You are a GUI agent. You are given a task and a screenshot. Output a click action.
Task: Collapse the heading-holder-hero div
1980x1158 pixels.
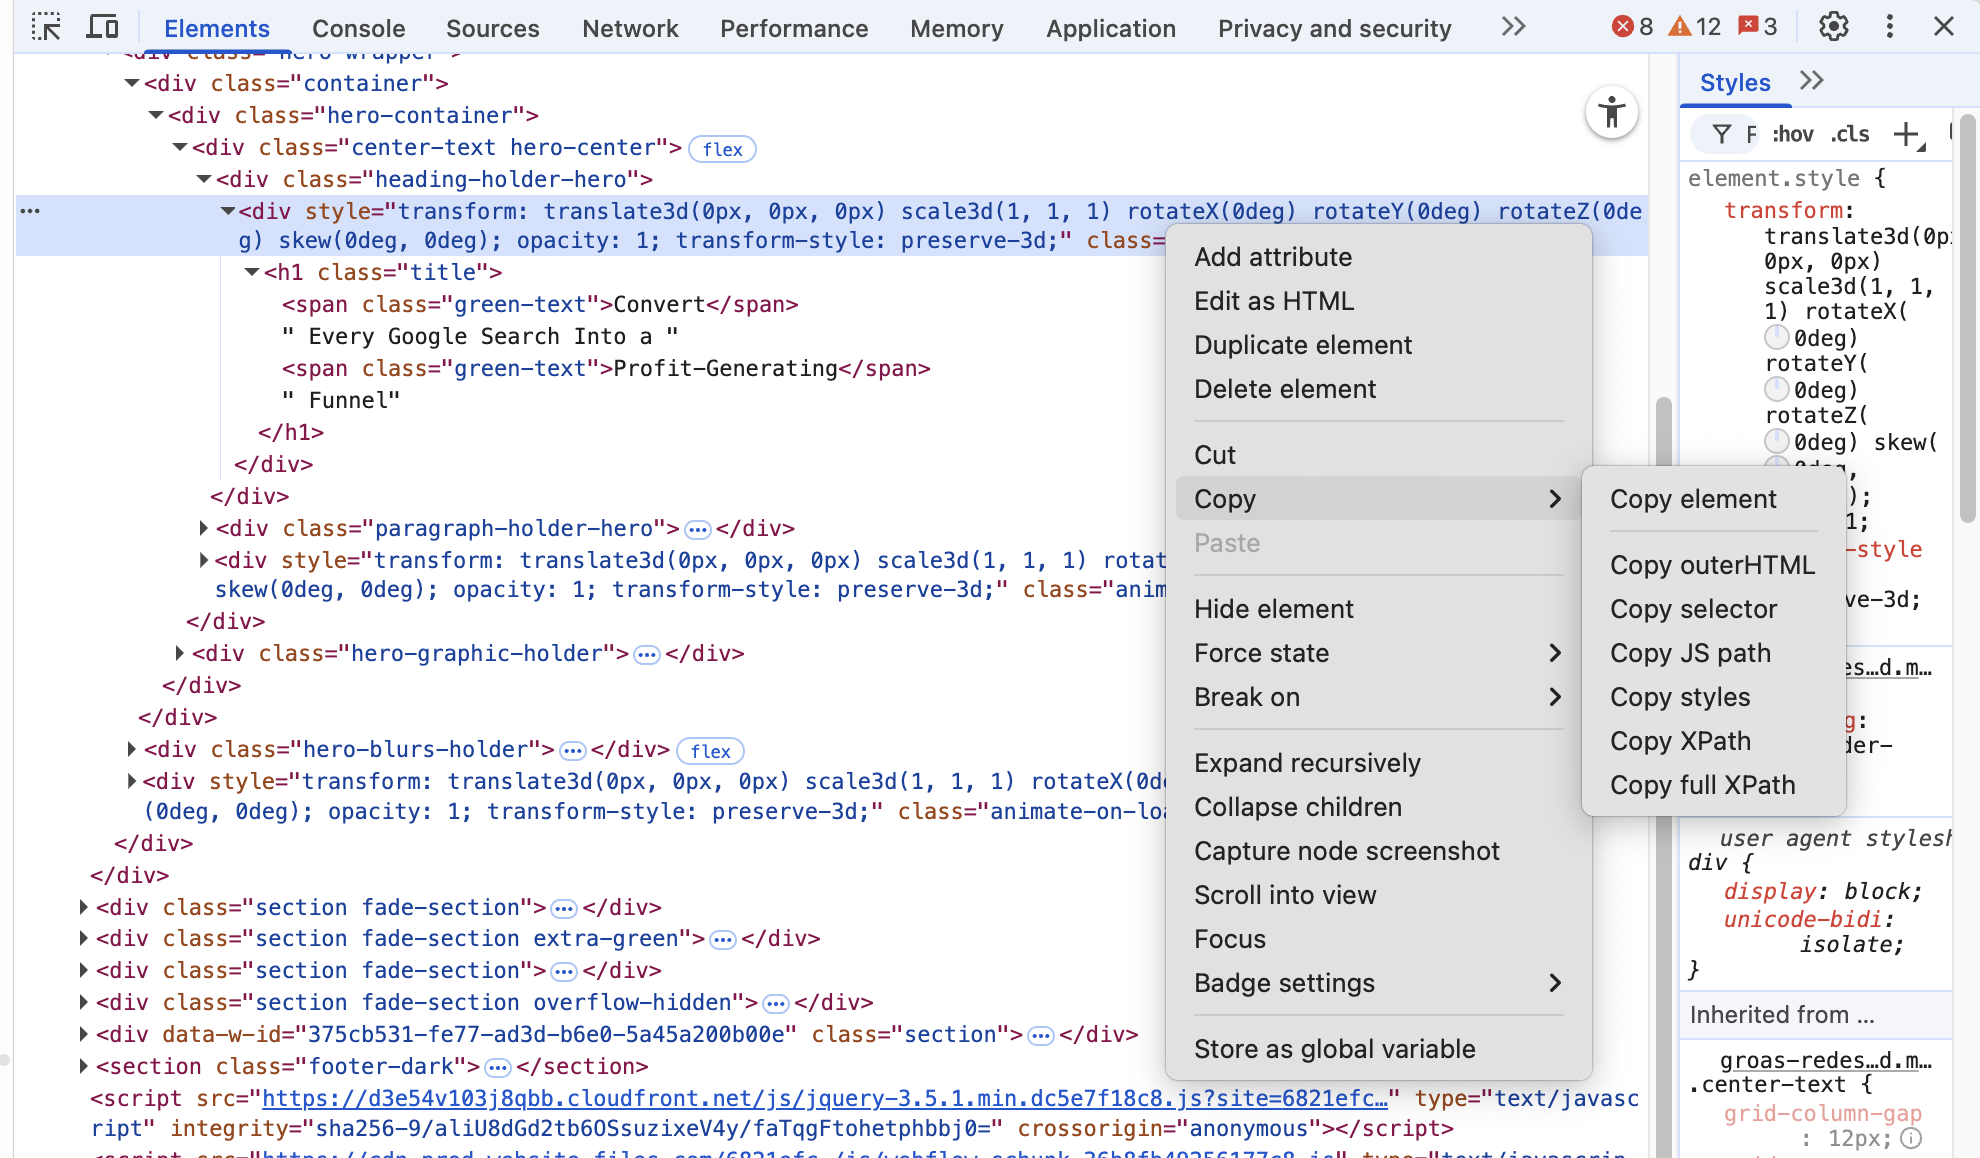(204, 179)
